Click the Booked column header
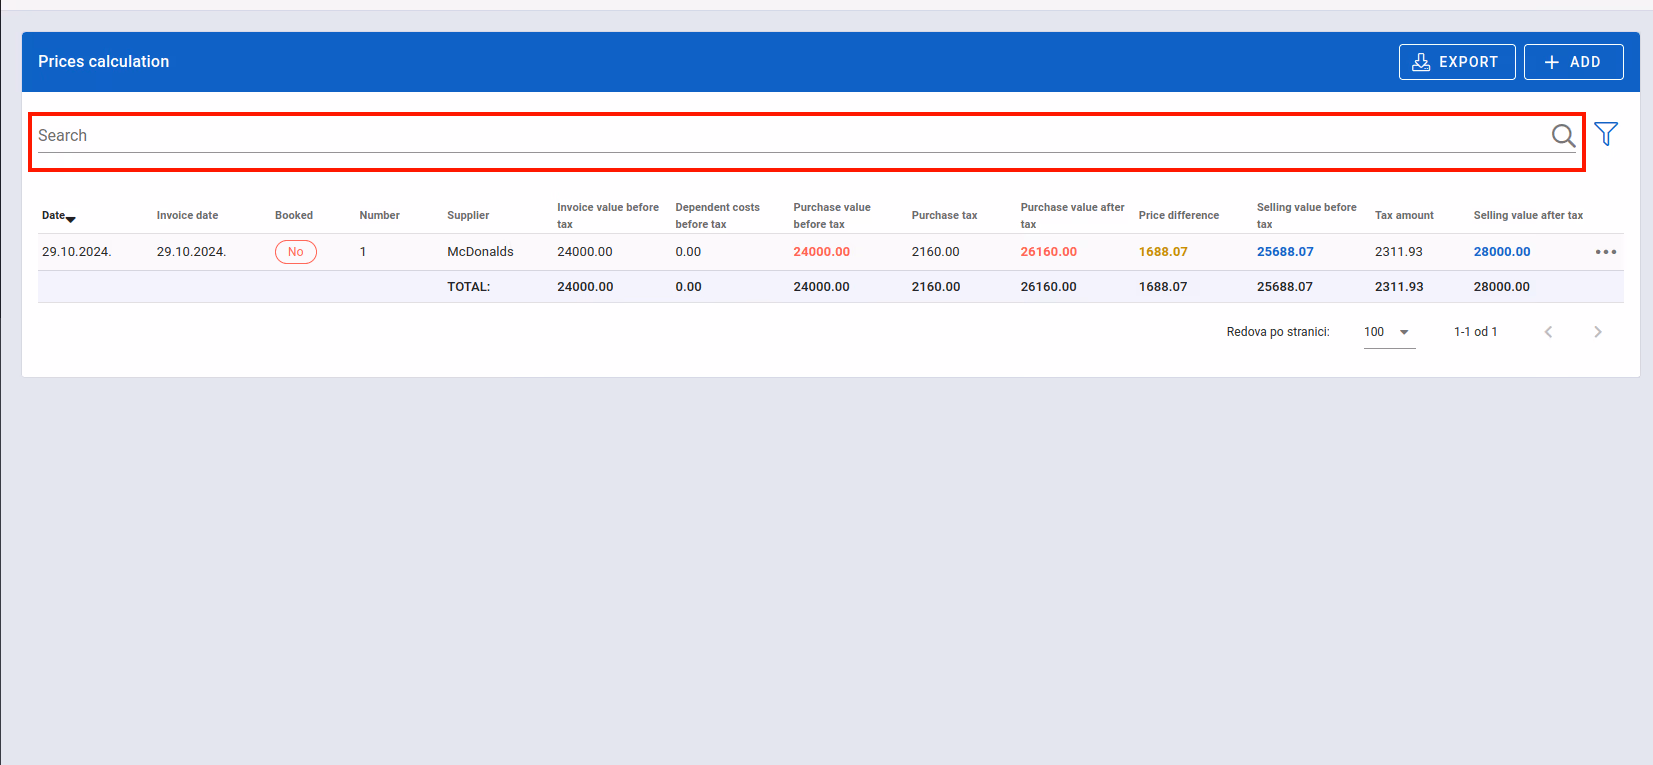This screenshot has width=1653, height=765. (x=294, y=216)
